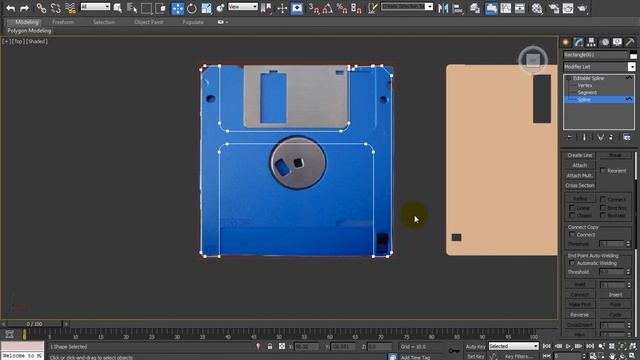Switch to the Freeform ribbon tab
The height and width of the screenshot is (360, 640).
pyautogui.click(x=63, y=22)
